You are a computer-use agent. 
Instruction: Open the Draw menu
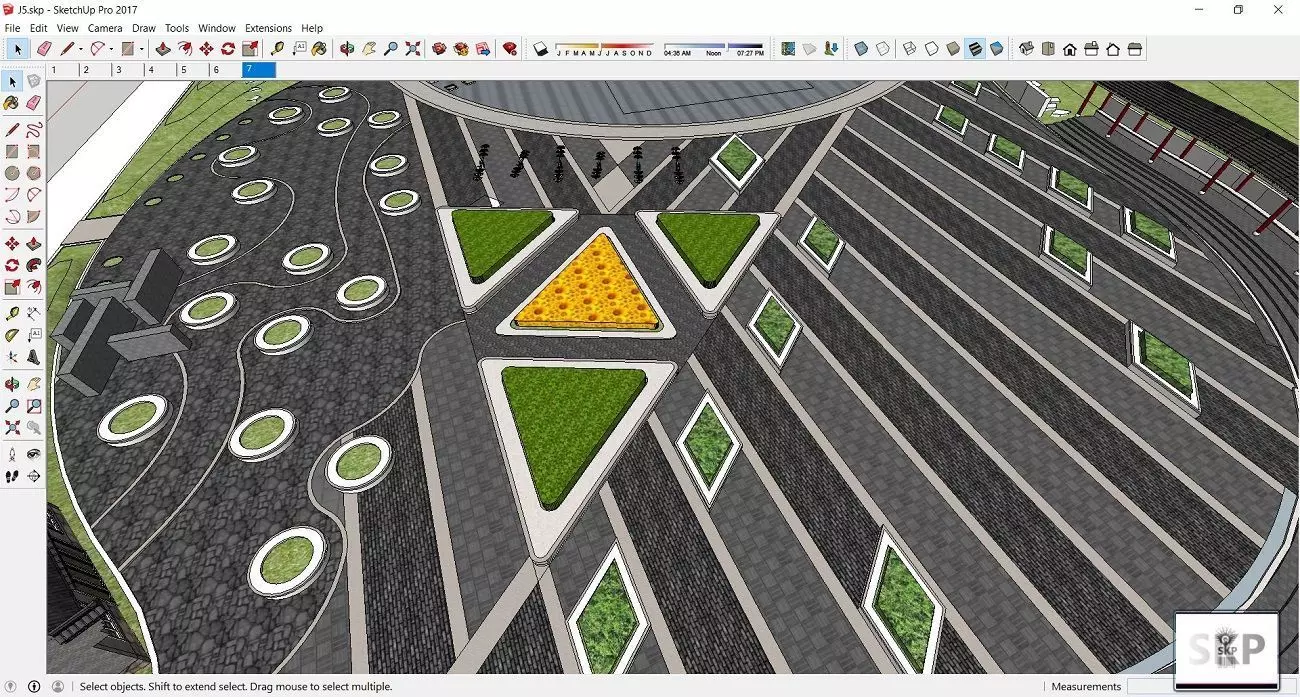click(x=144, y=28)
